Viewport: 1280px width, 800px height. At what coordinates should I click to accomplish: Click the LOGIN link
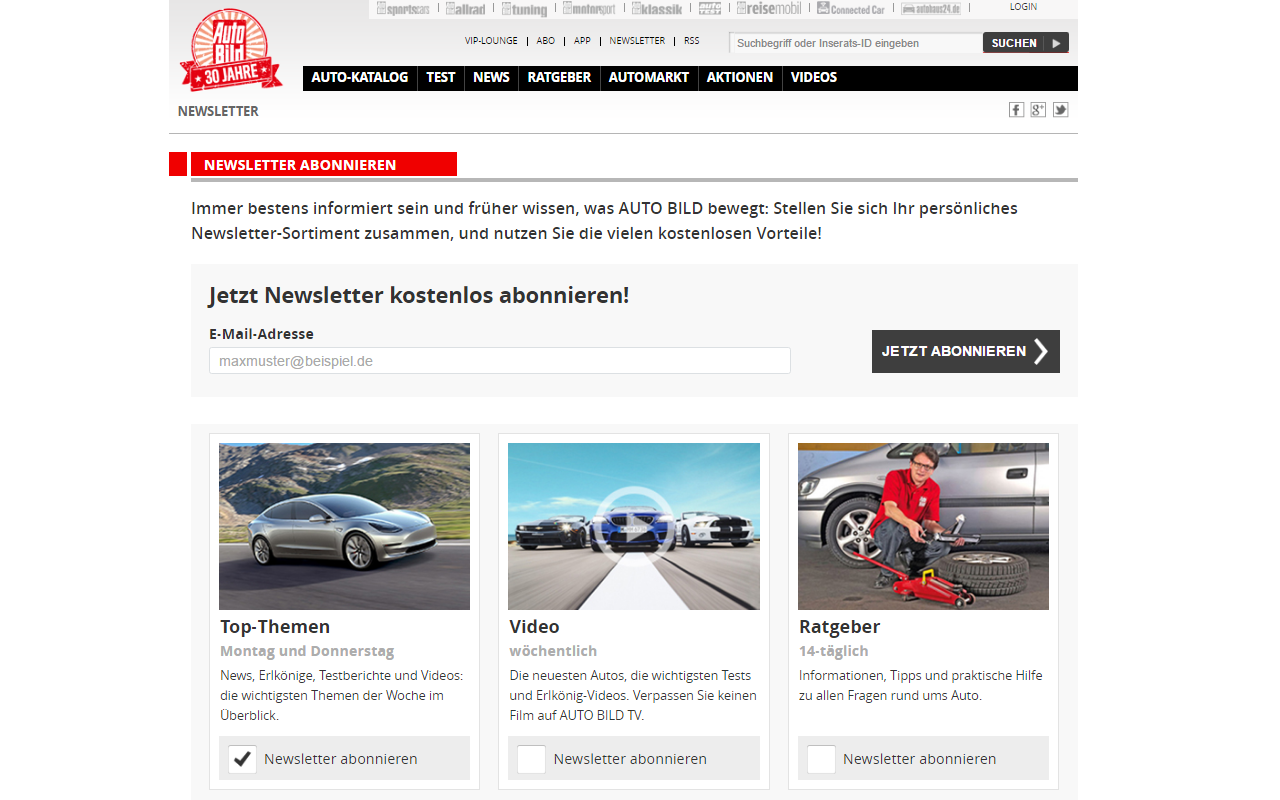[x=1023, y=7]
